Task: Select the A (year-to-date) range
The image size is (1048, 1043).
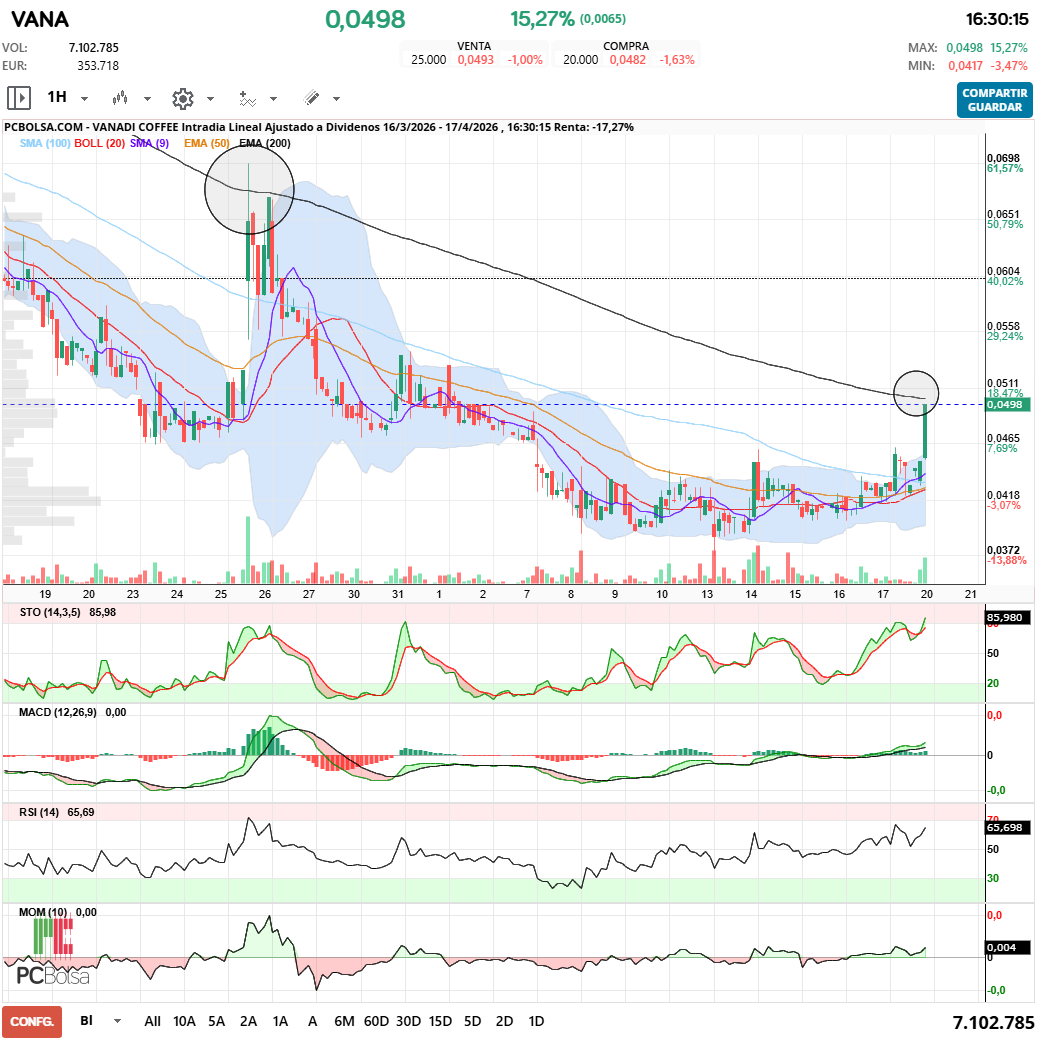Action: pos(312,1021)
